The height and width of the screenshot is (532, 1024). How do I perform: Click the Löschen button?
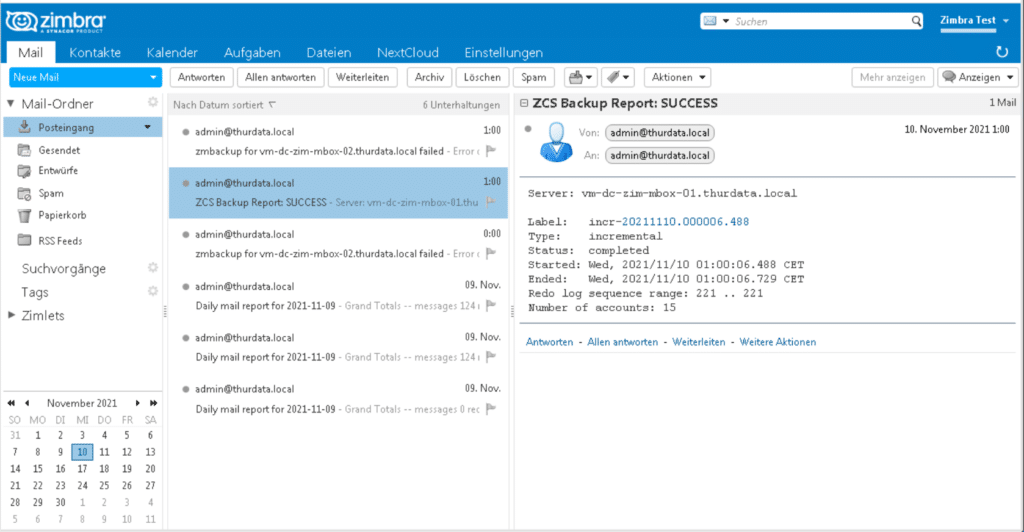click(482, 77)
